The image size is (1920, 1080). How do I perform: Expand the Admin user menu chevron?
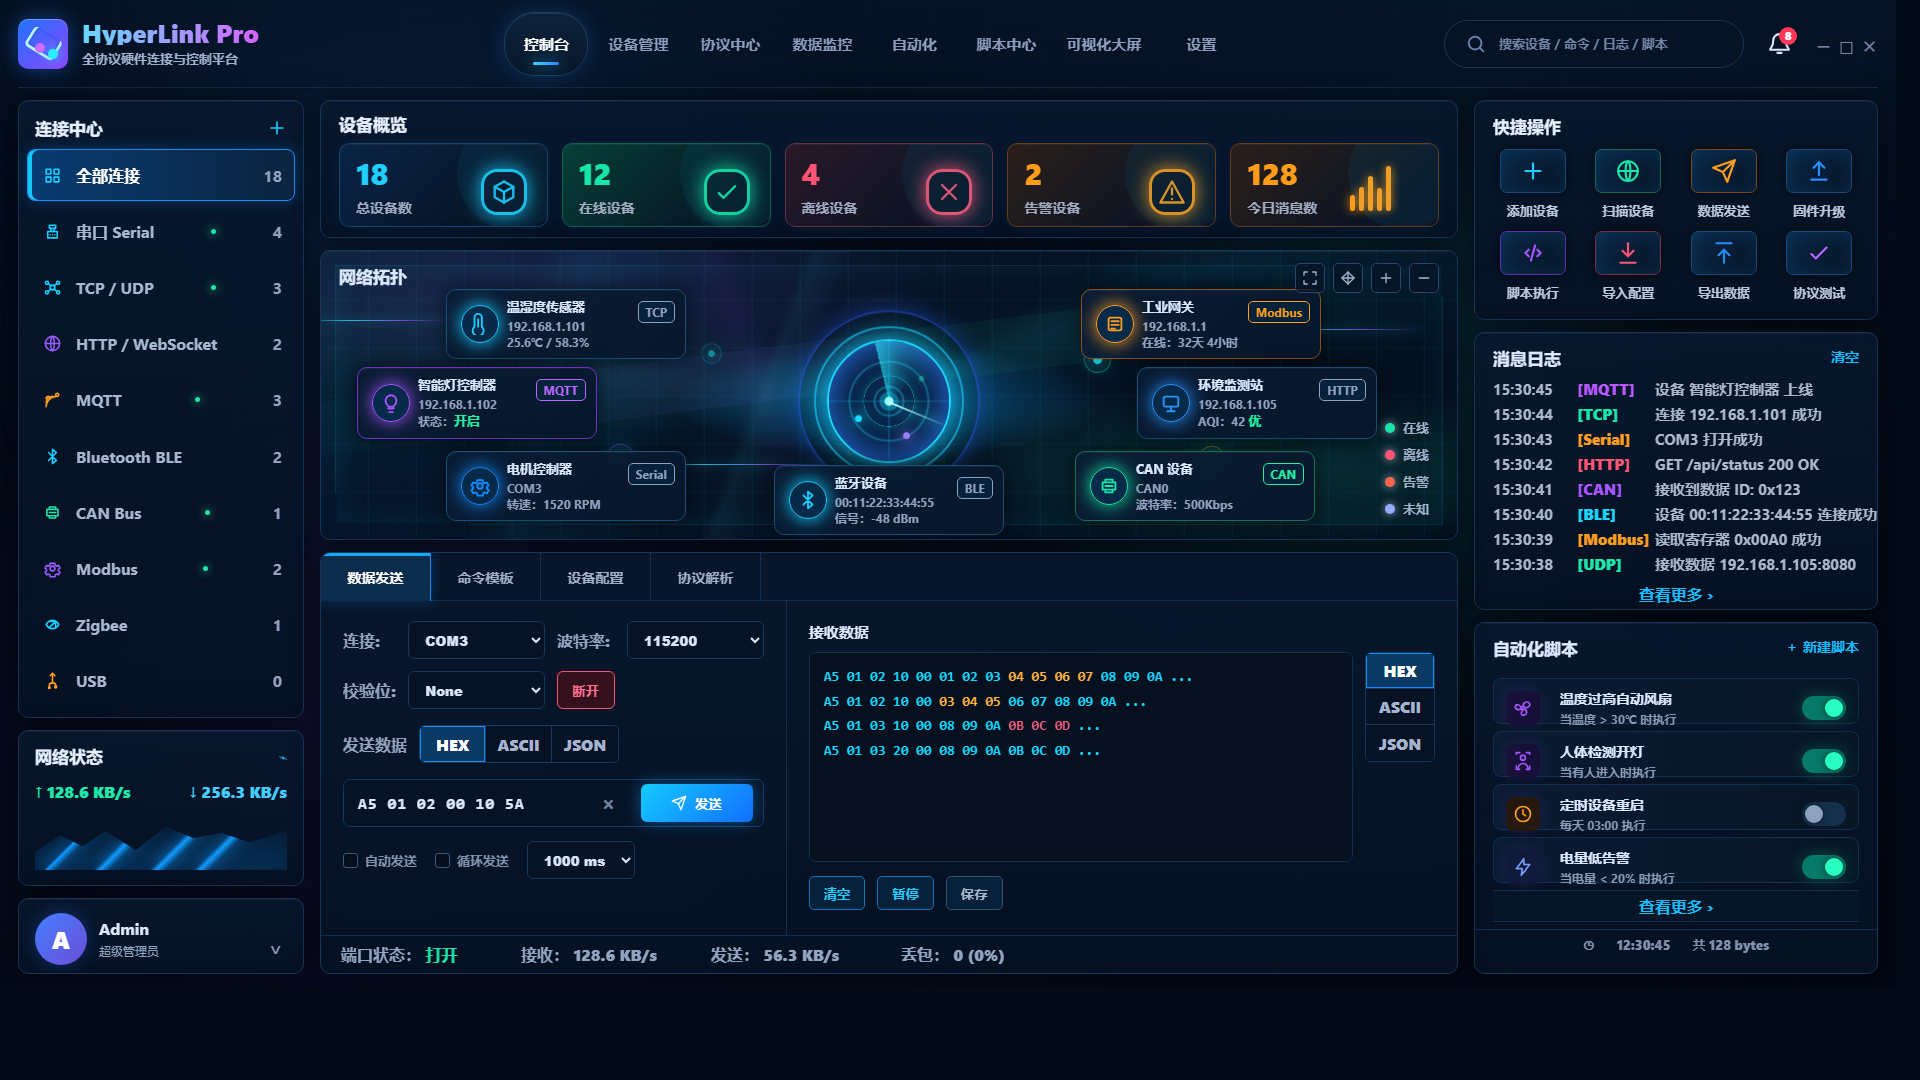click(x=275, y=949)
